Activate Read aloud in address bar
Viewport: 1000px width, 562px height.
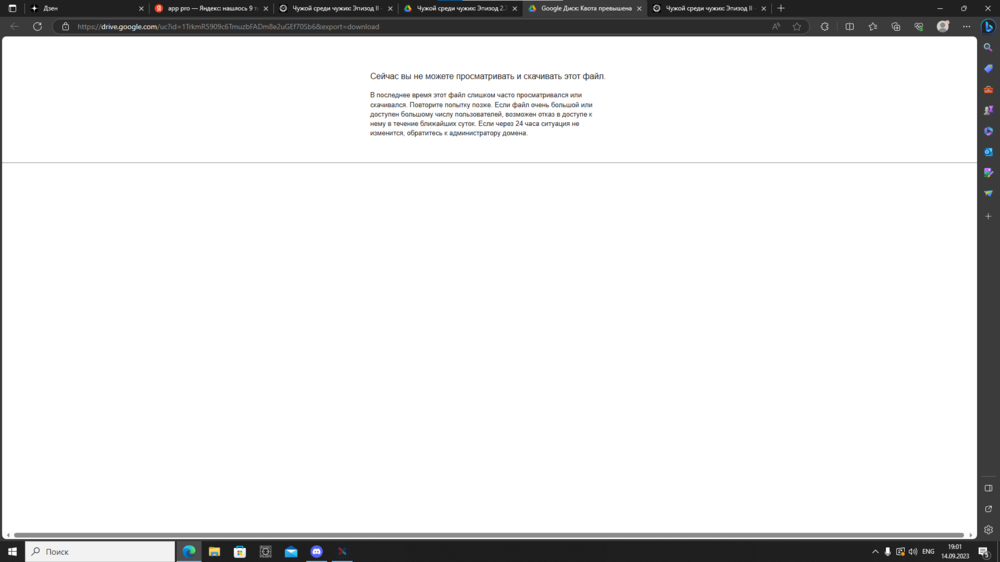click(776, 27)
